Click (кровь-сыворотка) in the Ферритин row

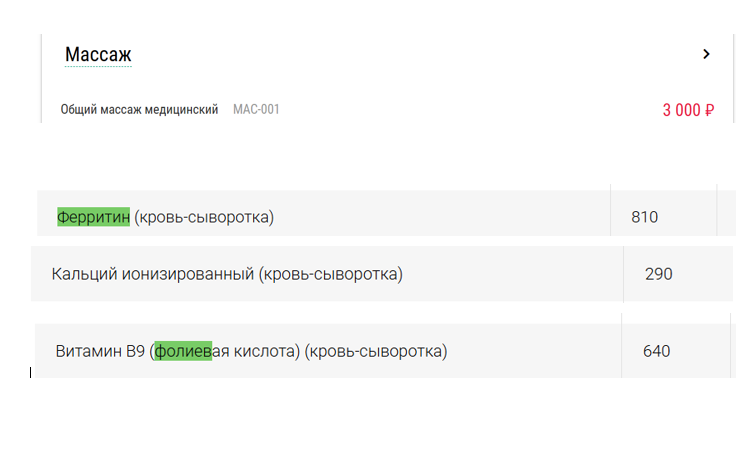pyautogui.click(x=204, y=216)
